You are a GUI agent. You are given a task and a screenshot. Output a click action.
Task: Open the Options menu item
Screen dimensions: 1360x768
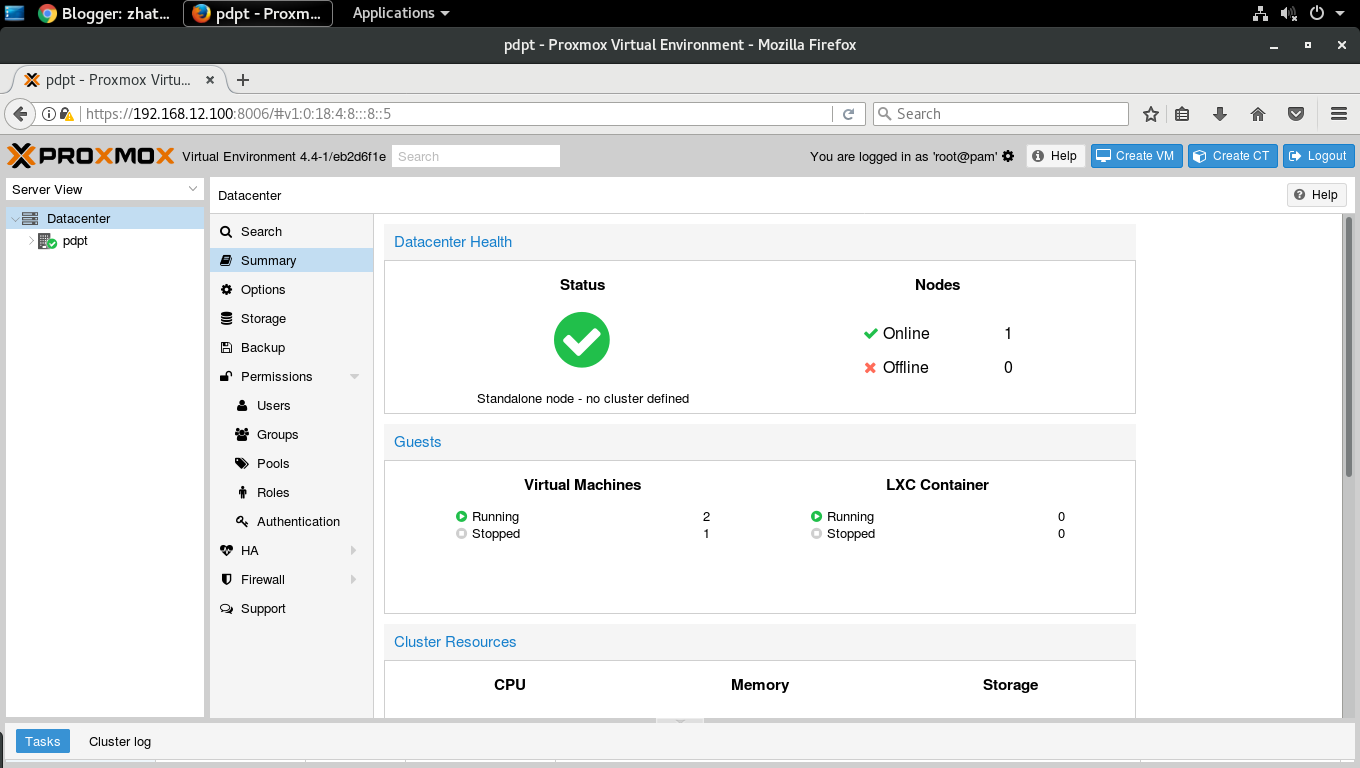(291, 290)
